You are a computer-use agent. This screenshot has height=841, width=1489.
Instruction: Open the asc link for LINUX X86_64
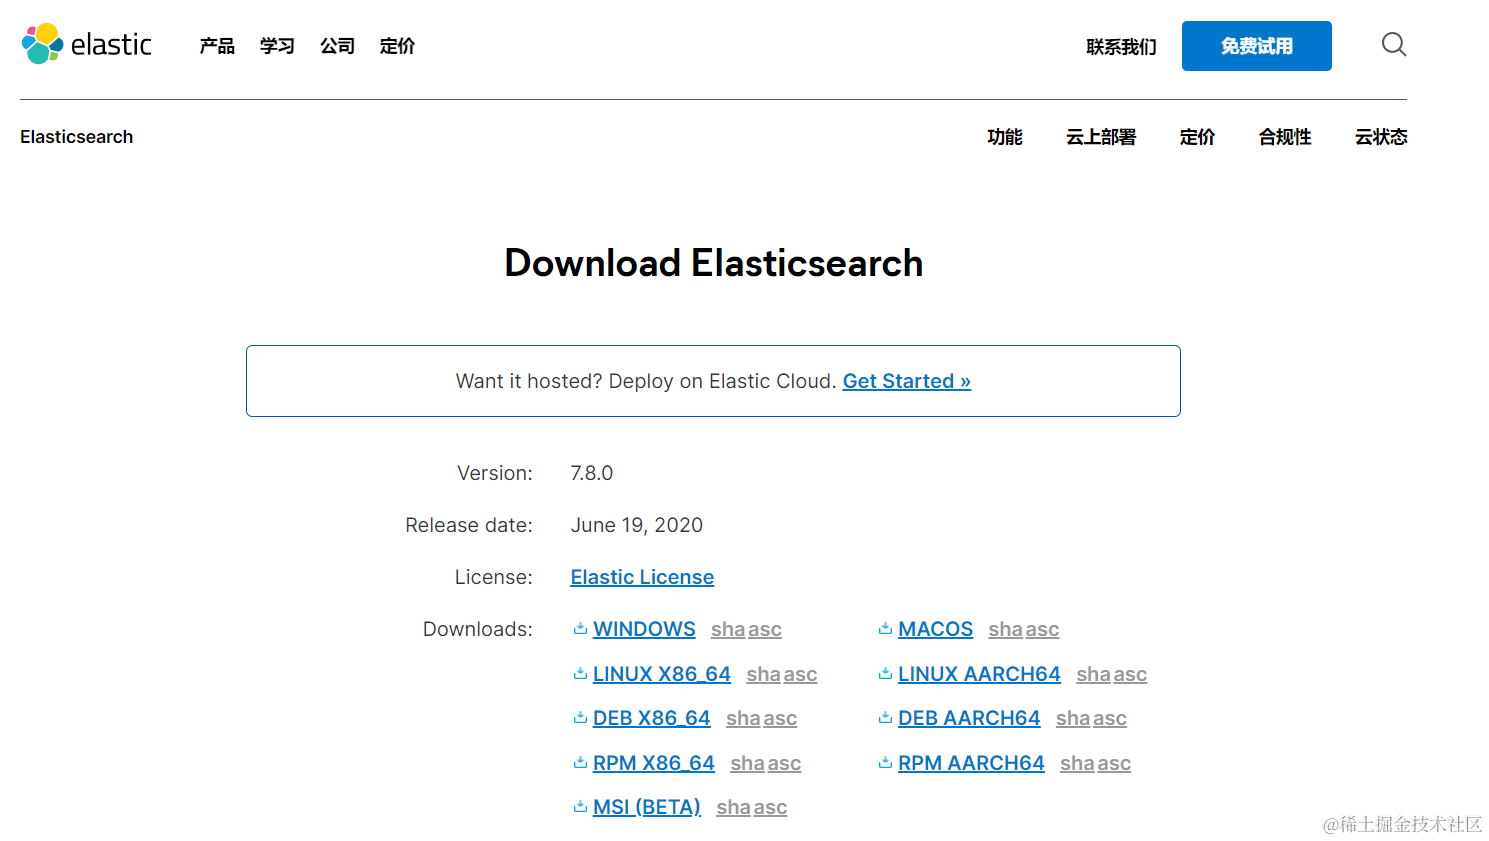(800, 674)
